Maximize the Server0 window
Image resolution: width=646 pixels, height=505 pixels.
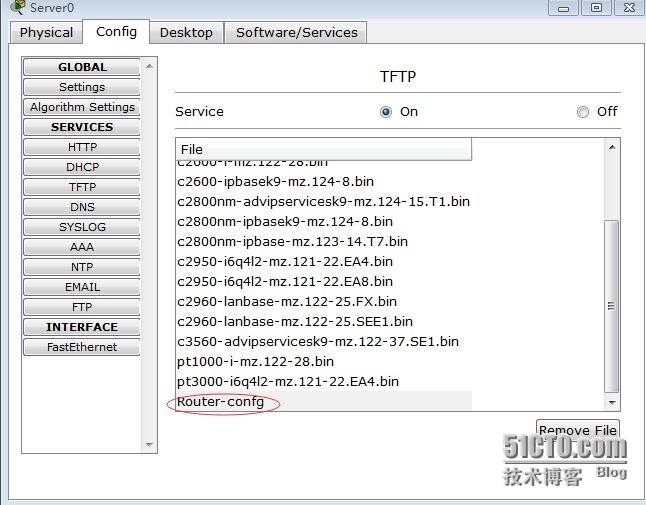pyautogui.click(x=596, y=7)
